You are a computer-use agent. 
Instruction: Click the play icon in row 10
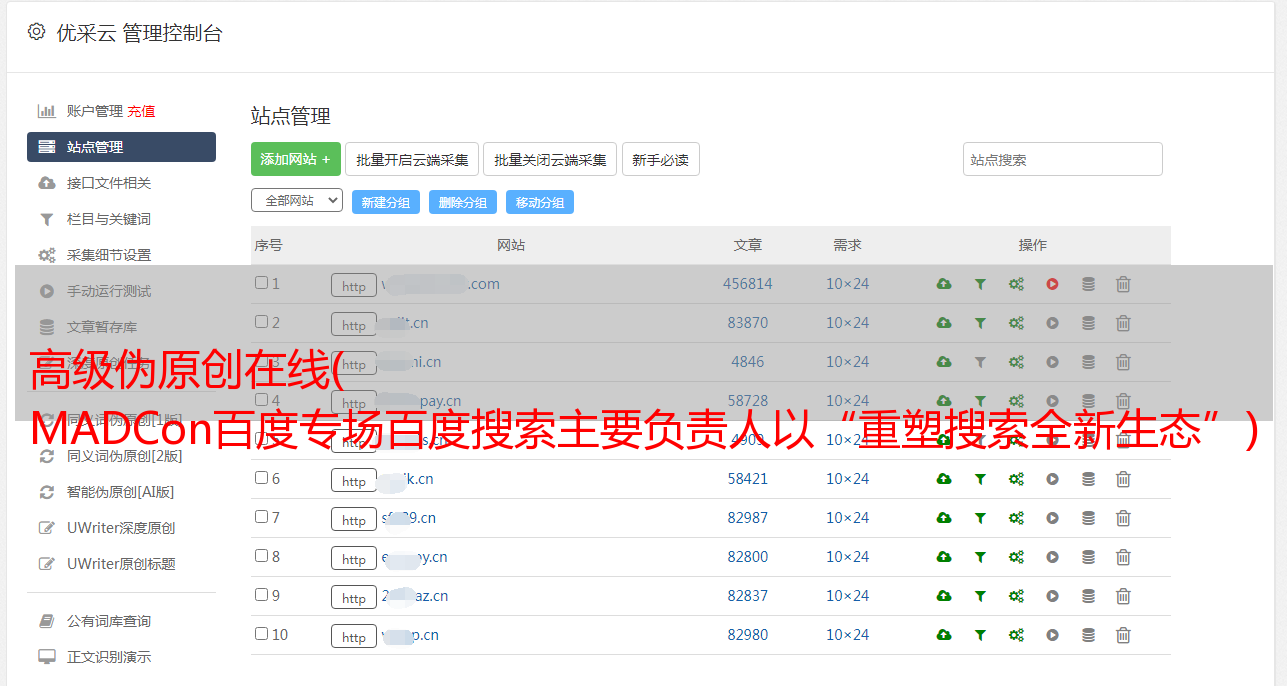[1052, 635]
